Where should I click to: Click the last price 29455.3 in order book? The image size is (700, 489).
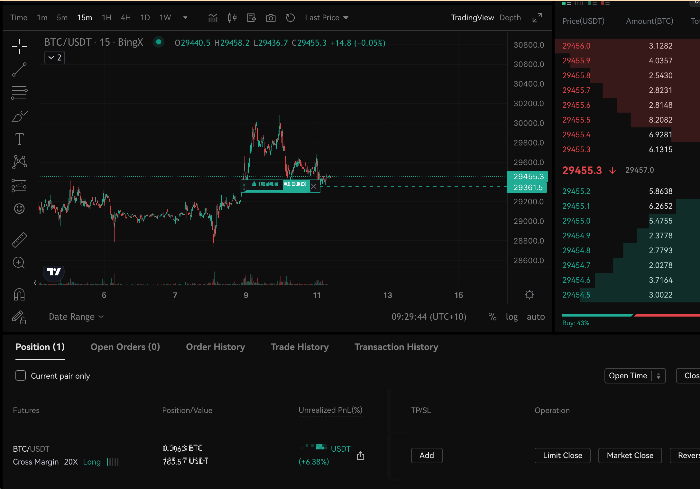click(582, 170)
